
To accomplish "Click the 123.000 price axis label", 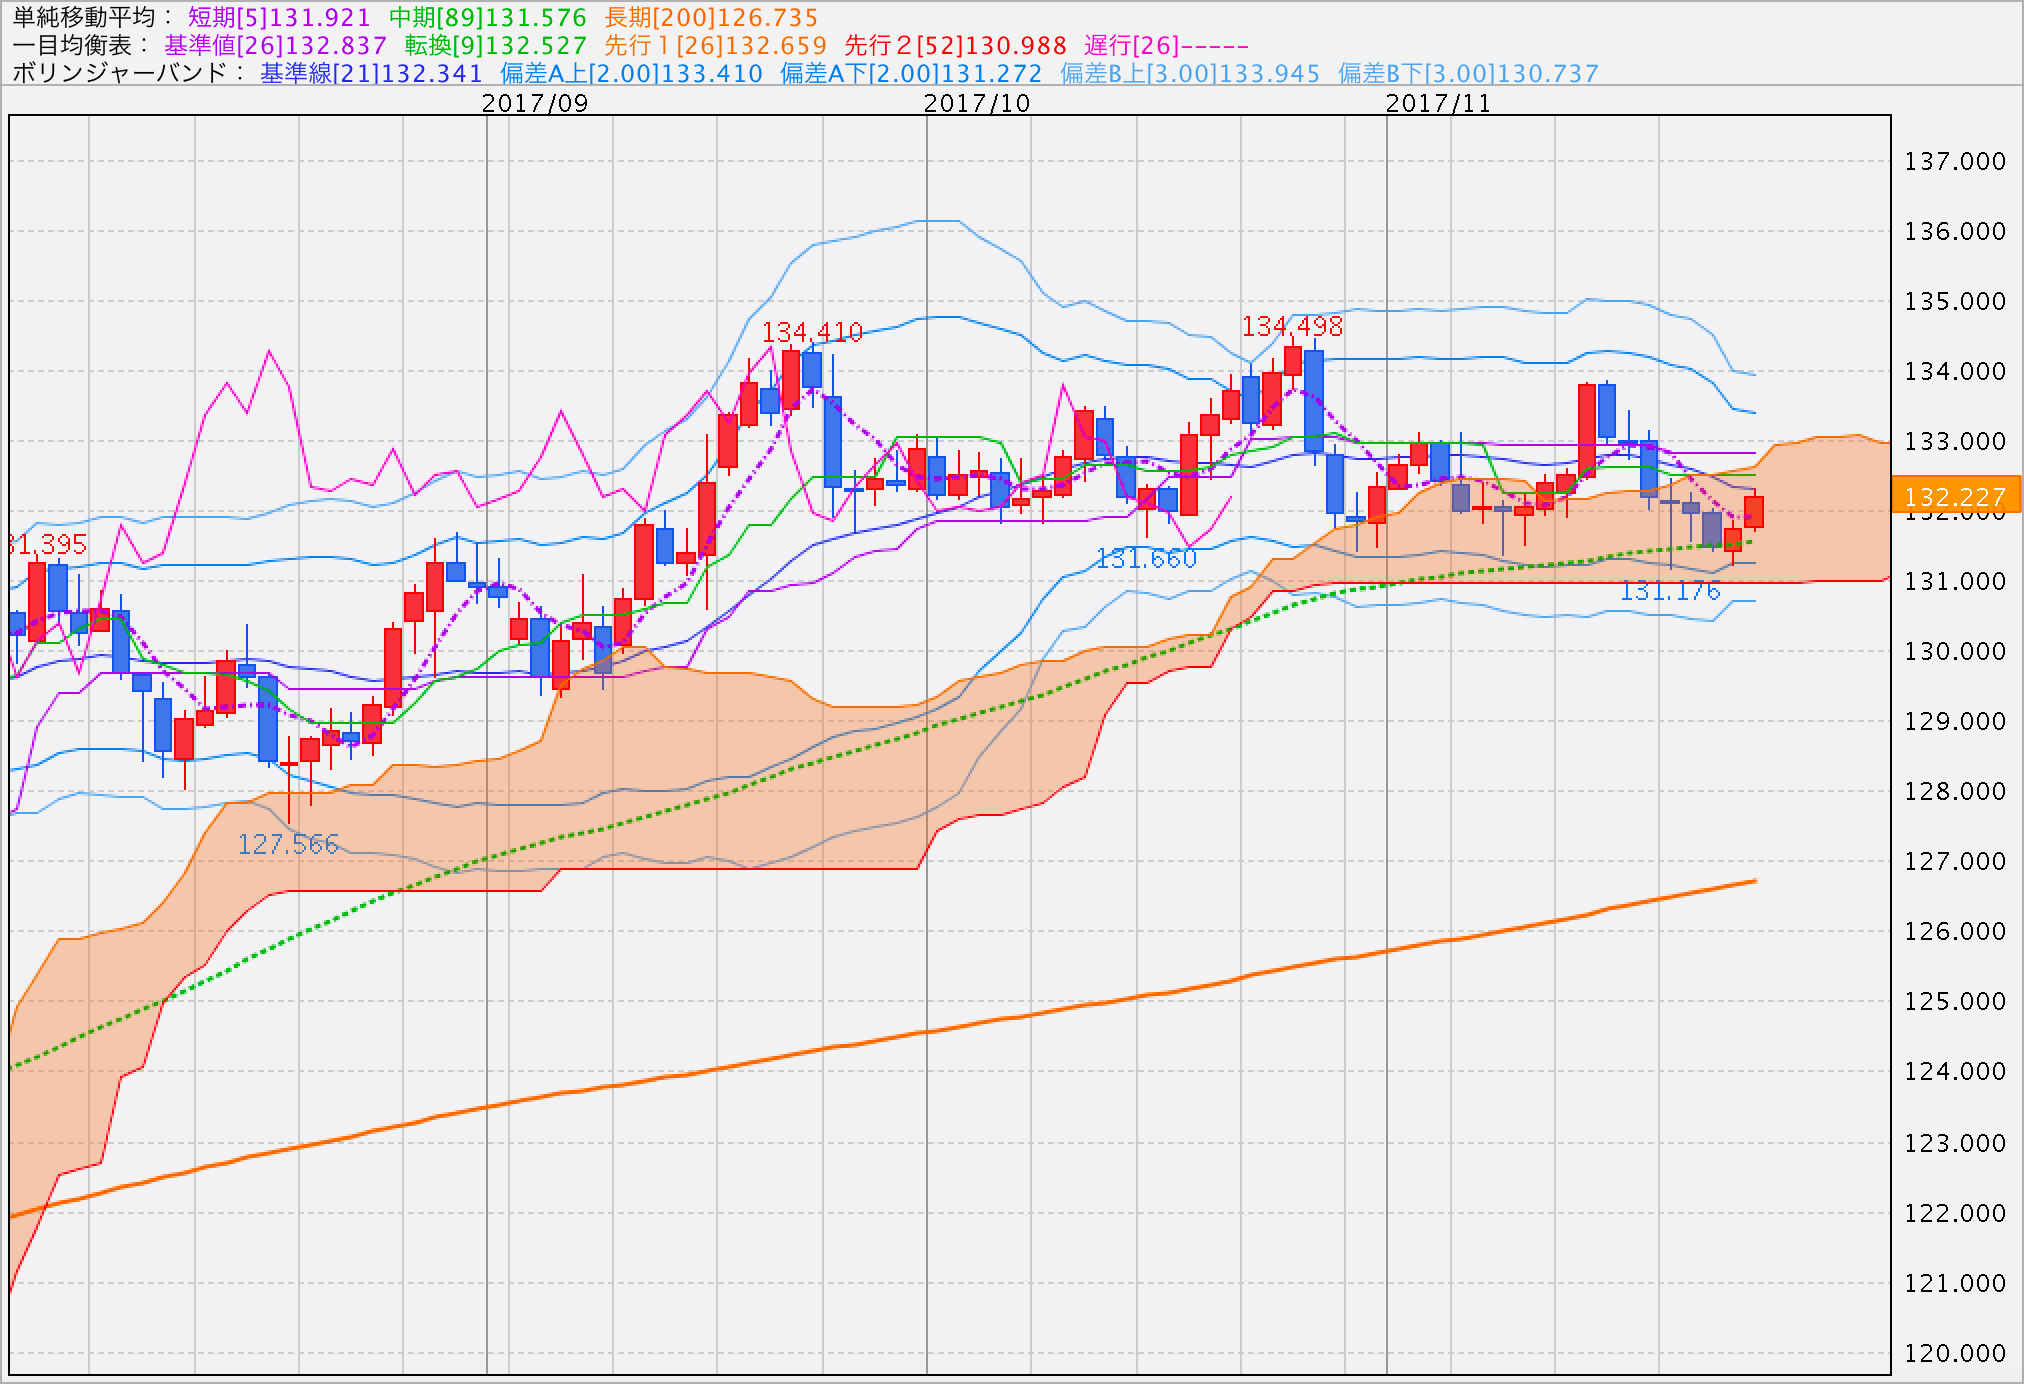I will click(x=1955, y=1143).
